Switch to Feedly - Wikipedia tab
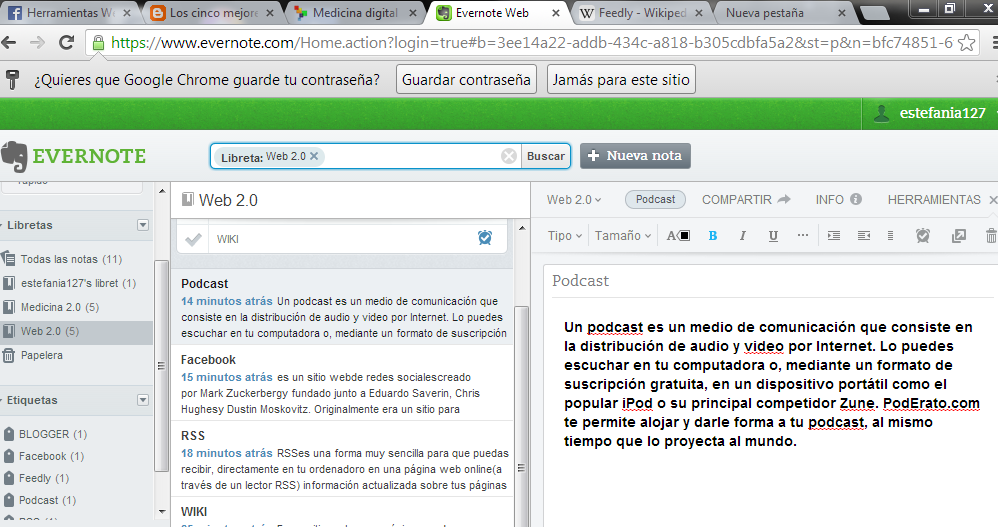The height and width of the screenshot is (527, 998). click(x=642, y=13)
